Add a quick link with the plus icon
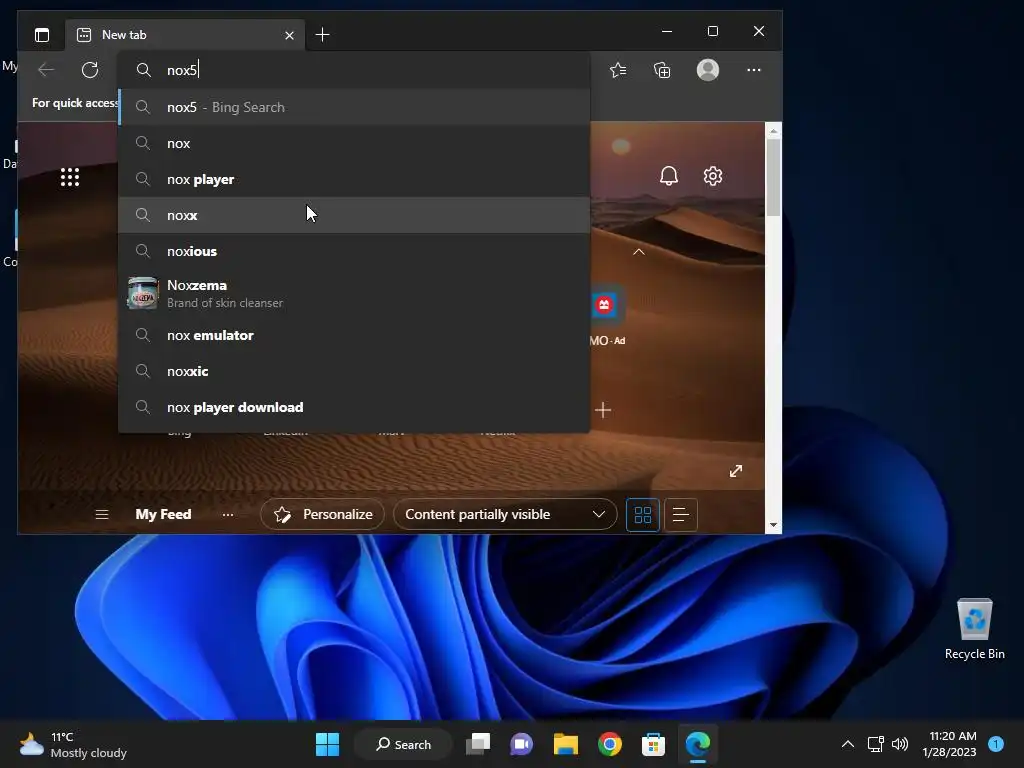The height and width of the screenshot is (768, 1024). pyautogui.click(x=603, y=410)
